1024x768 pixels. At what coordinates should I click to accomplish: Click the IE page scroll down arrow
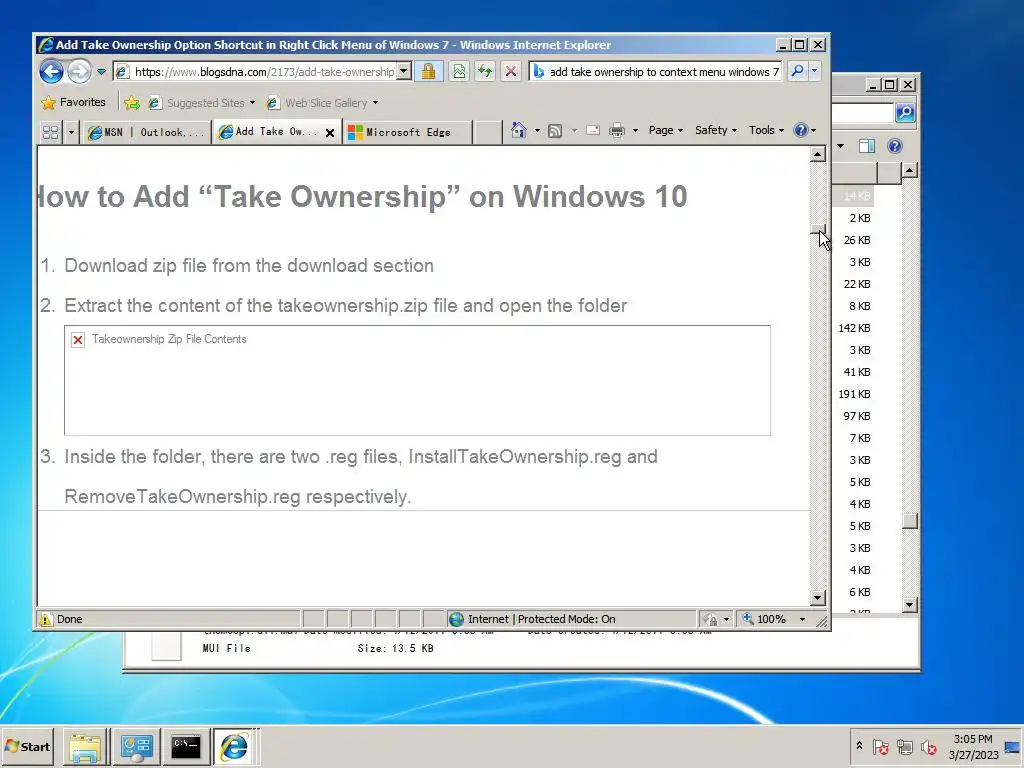[818, 597]
